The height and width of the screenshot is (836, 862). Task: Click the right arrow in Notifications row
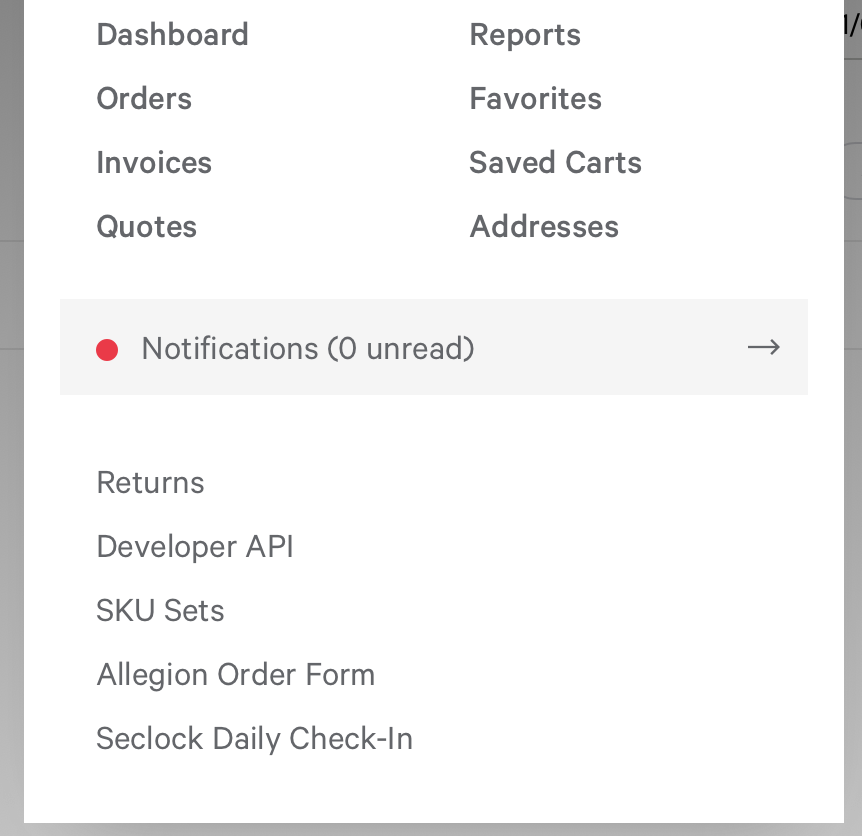click(x=764, y=347)
